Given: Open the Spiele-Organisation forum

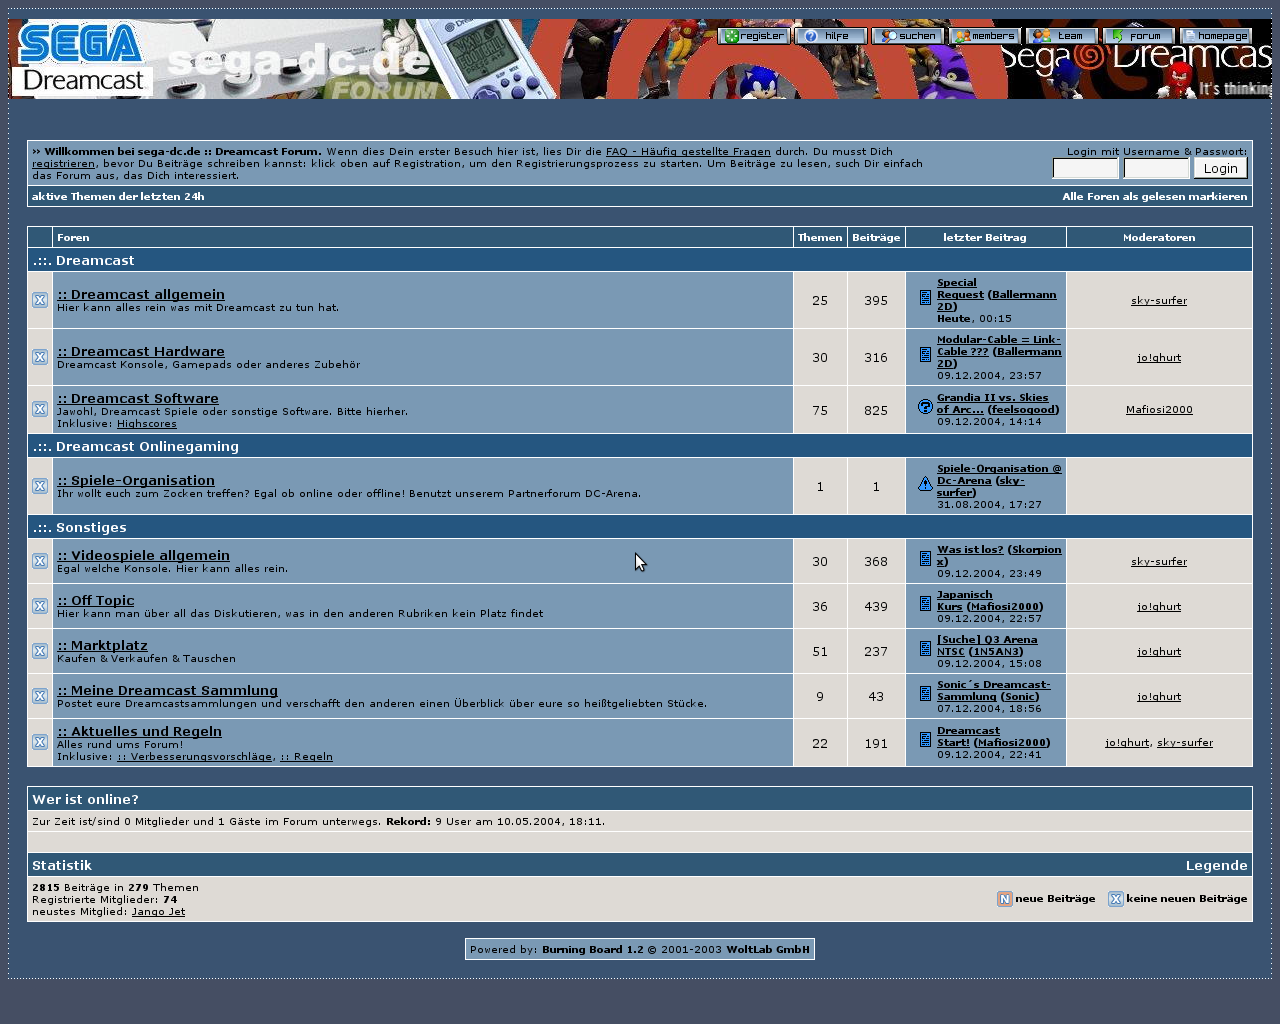Looking at the screenshot, I should [x=136, y=480].
